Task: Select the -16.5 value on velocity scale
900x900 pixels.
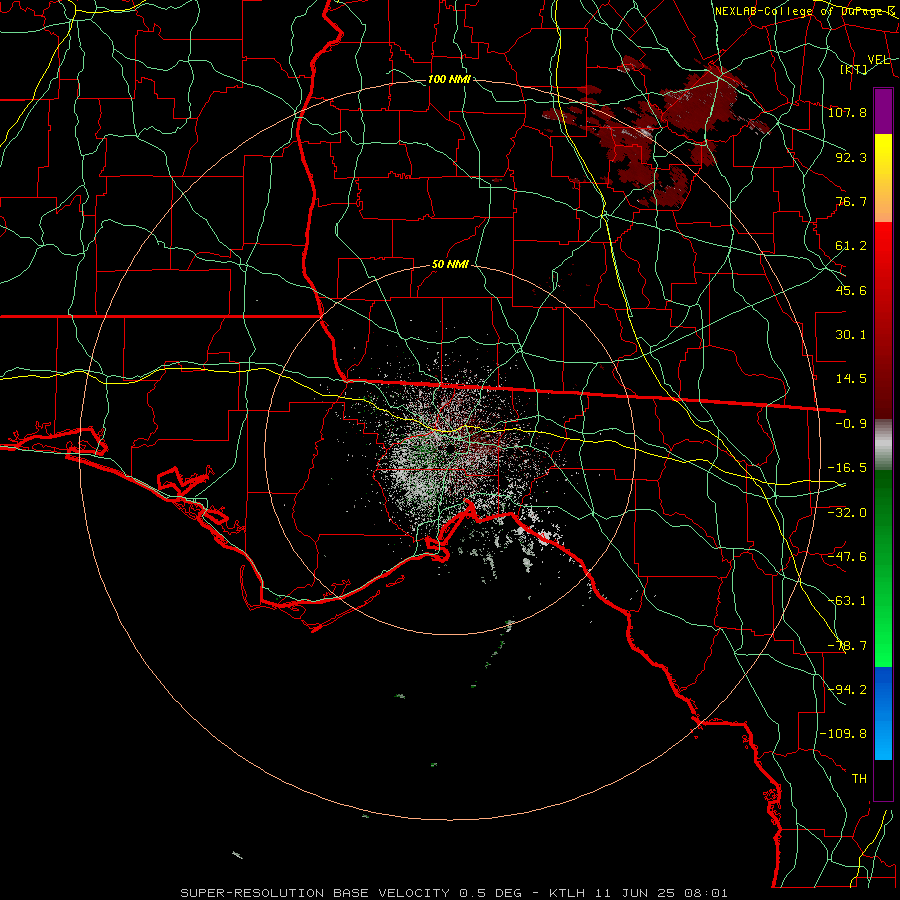Action: pos(847,468)
